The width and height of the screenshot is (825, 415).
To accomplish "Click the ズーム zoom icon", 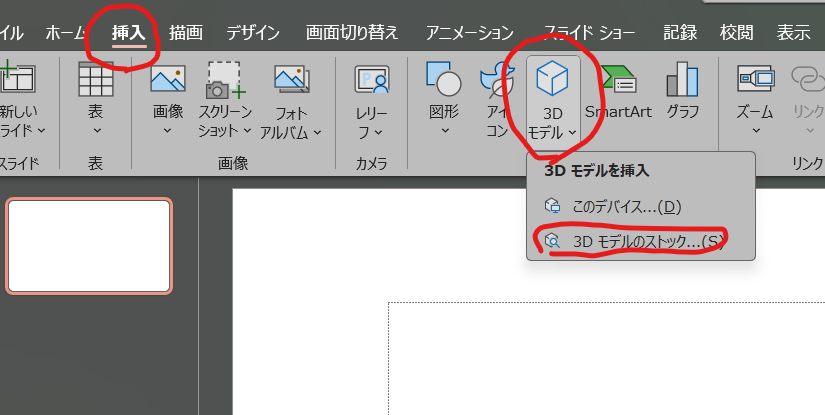I will [x=756, y=79].
